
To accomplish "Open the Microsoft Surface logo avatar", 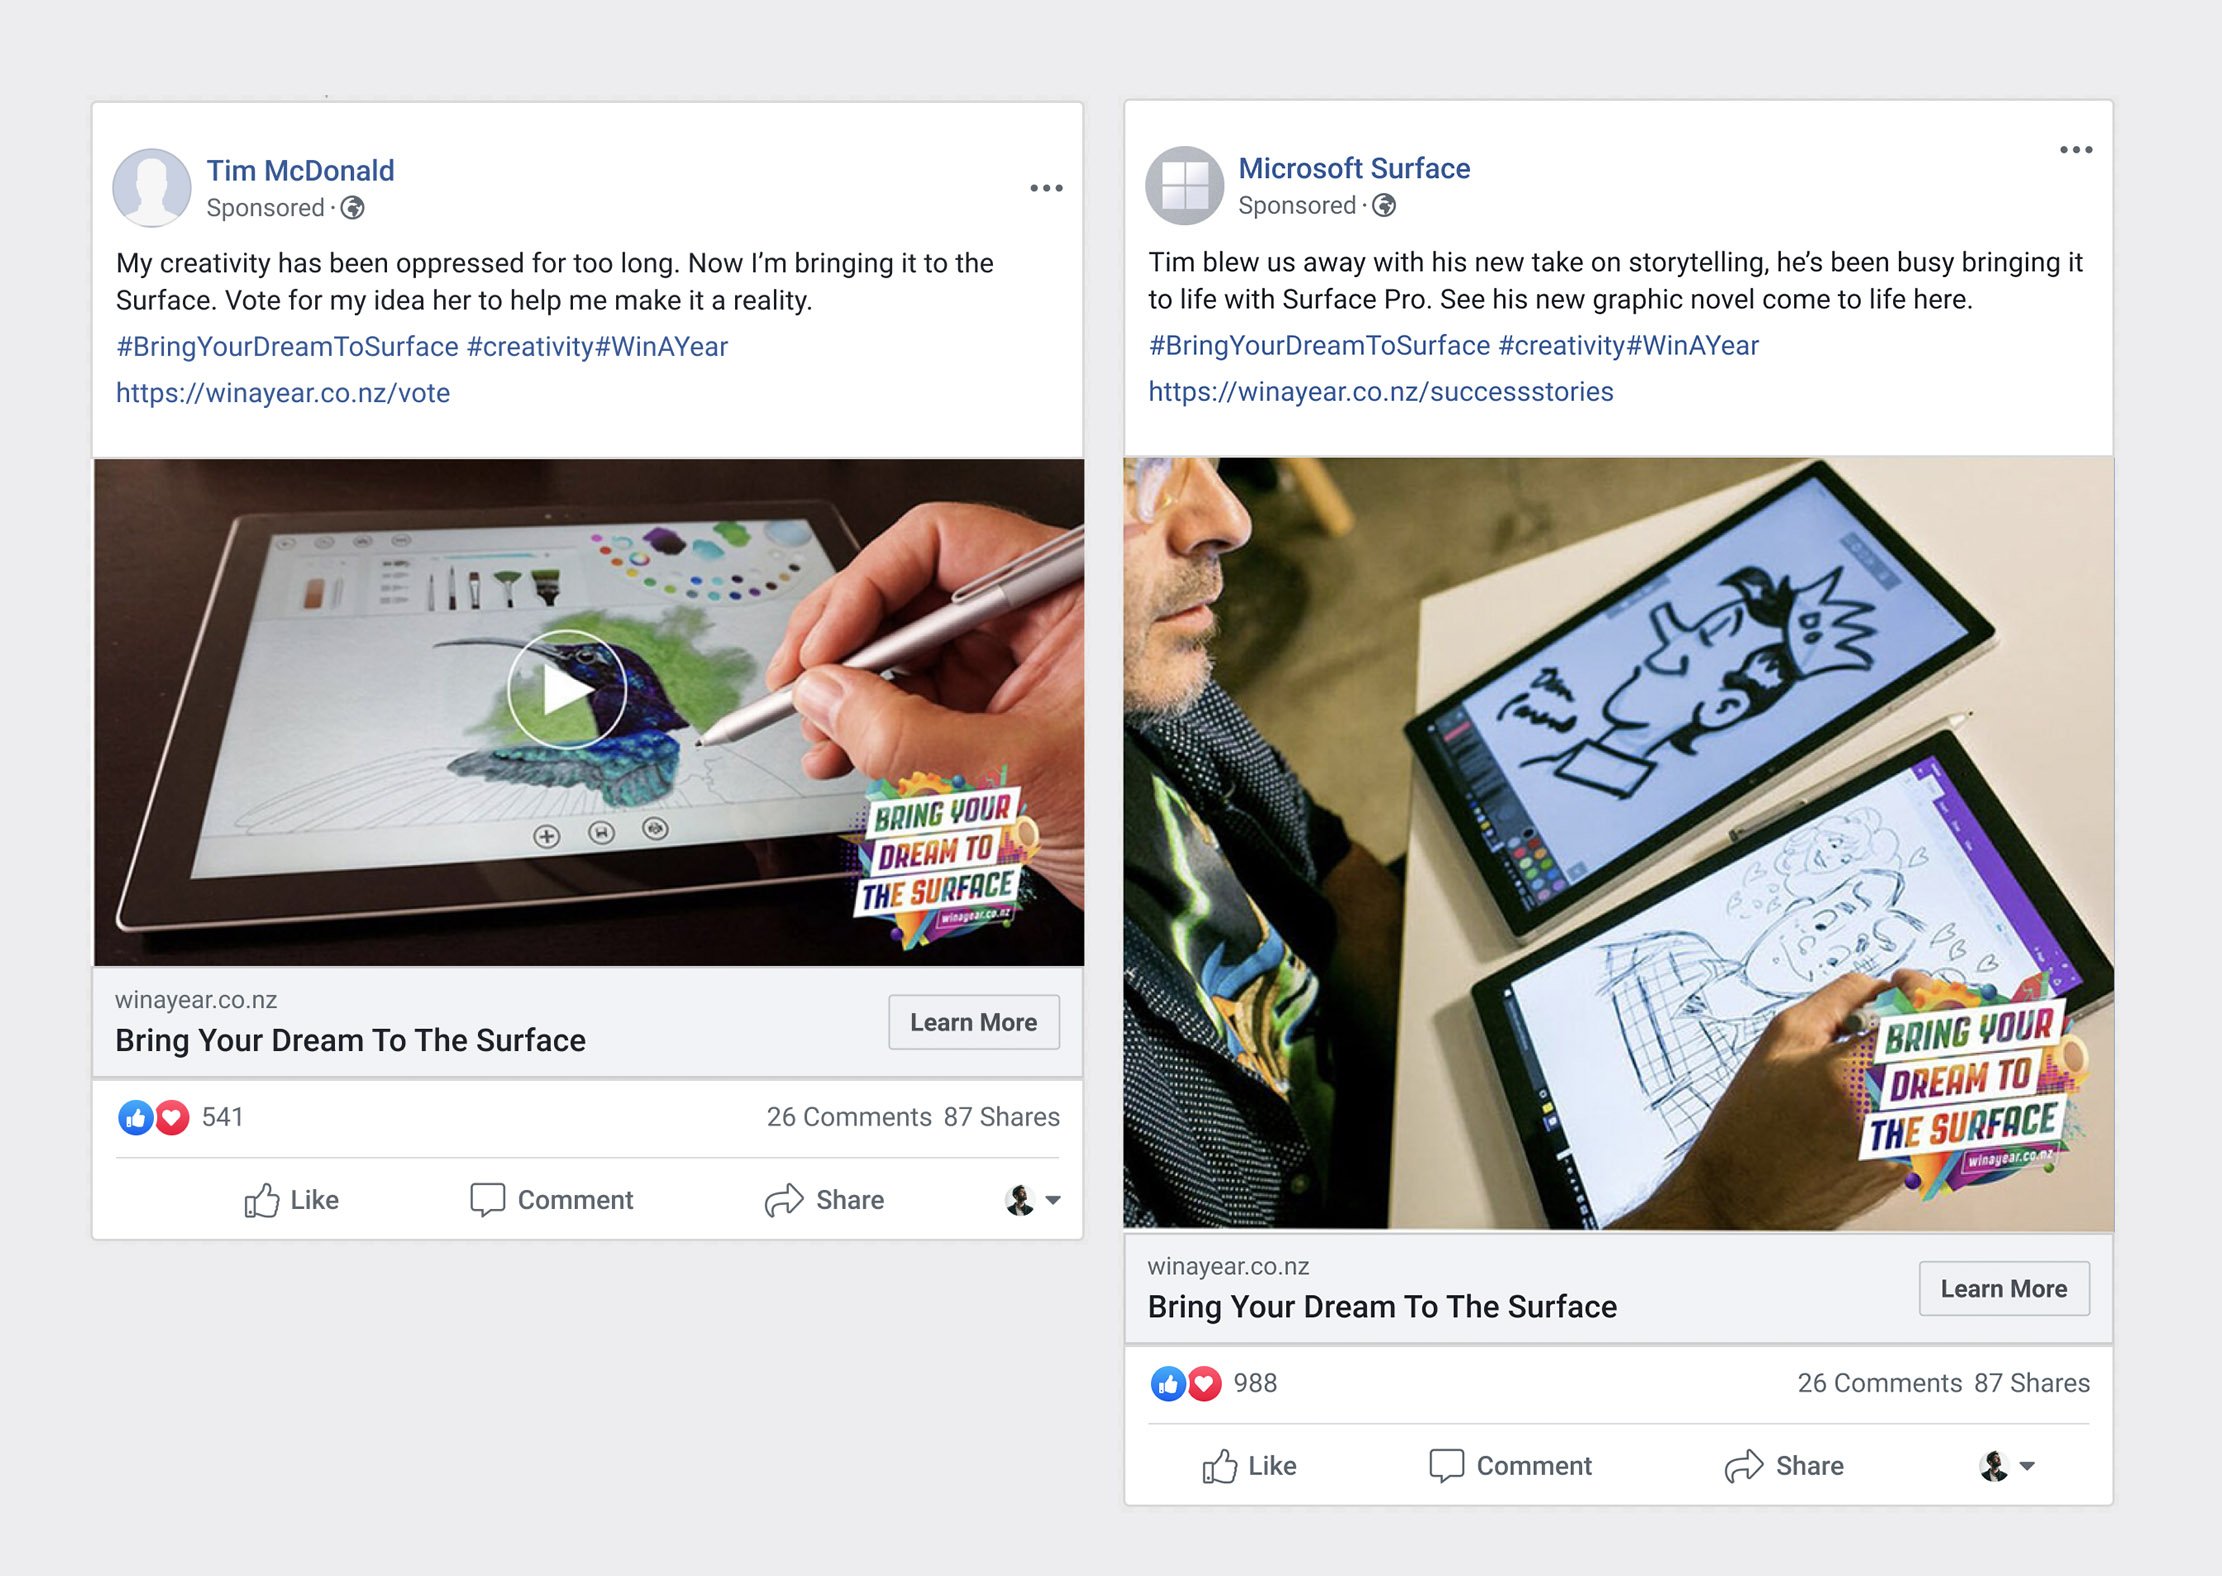I will 1184,186.
